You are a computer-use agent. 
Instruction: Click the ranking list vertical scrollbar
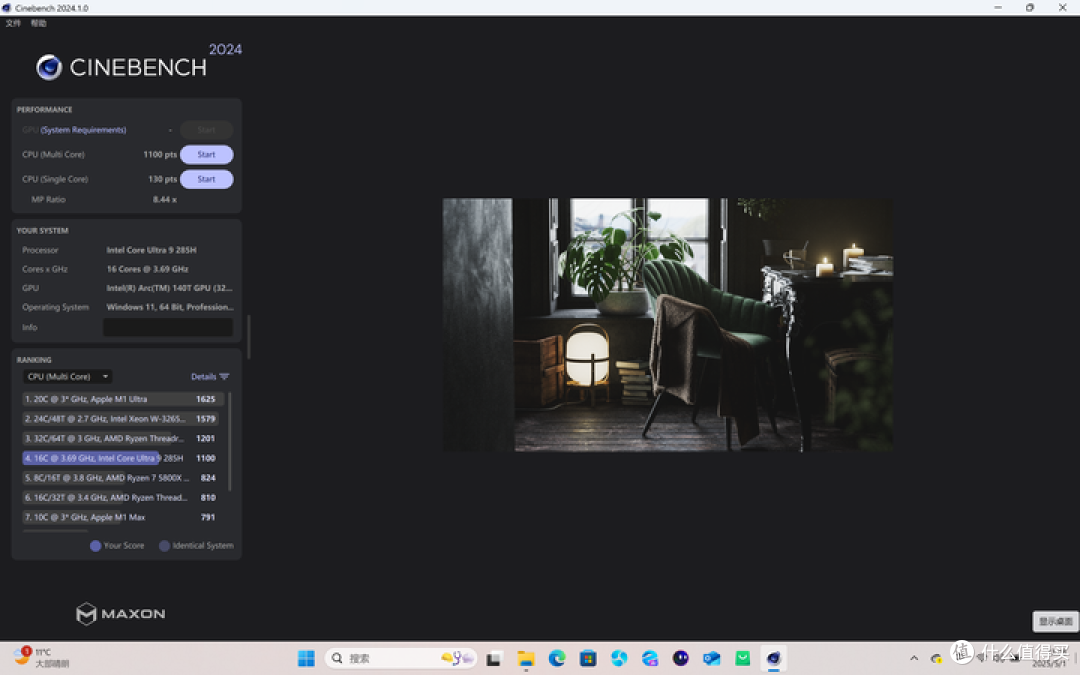coord(229,442)
